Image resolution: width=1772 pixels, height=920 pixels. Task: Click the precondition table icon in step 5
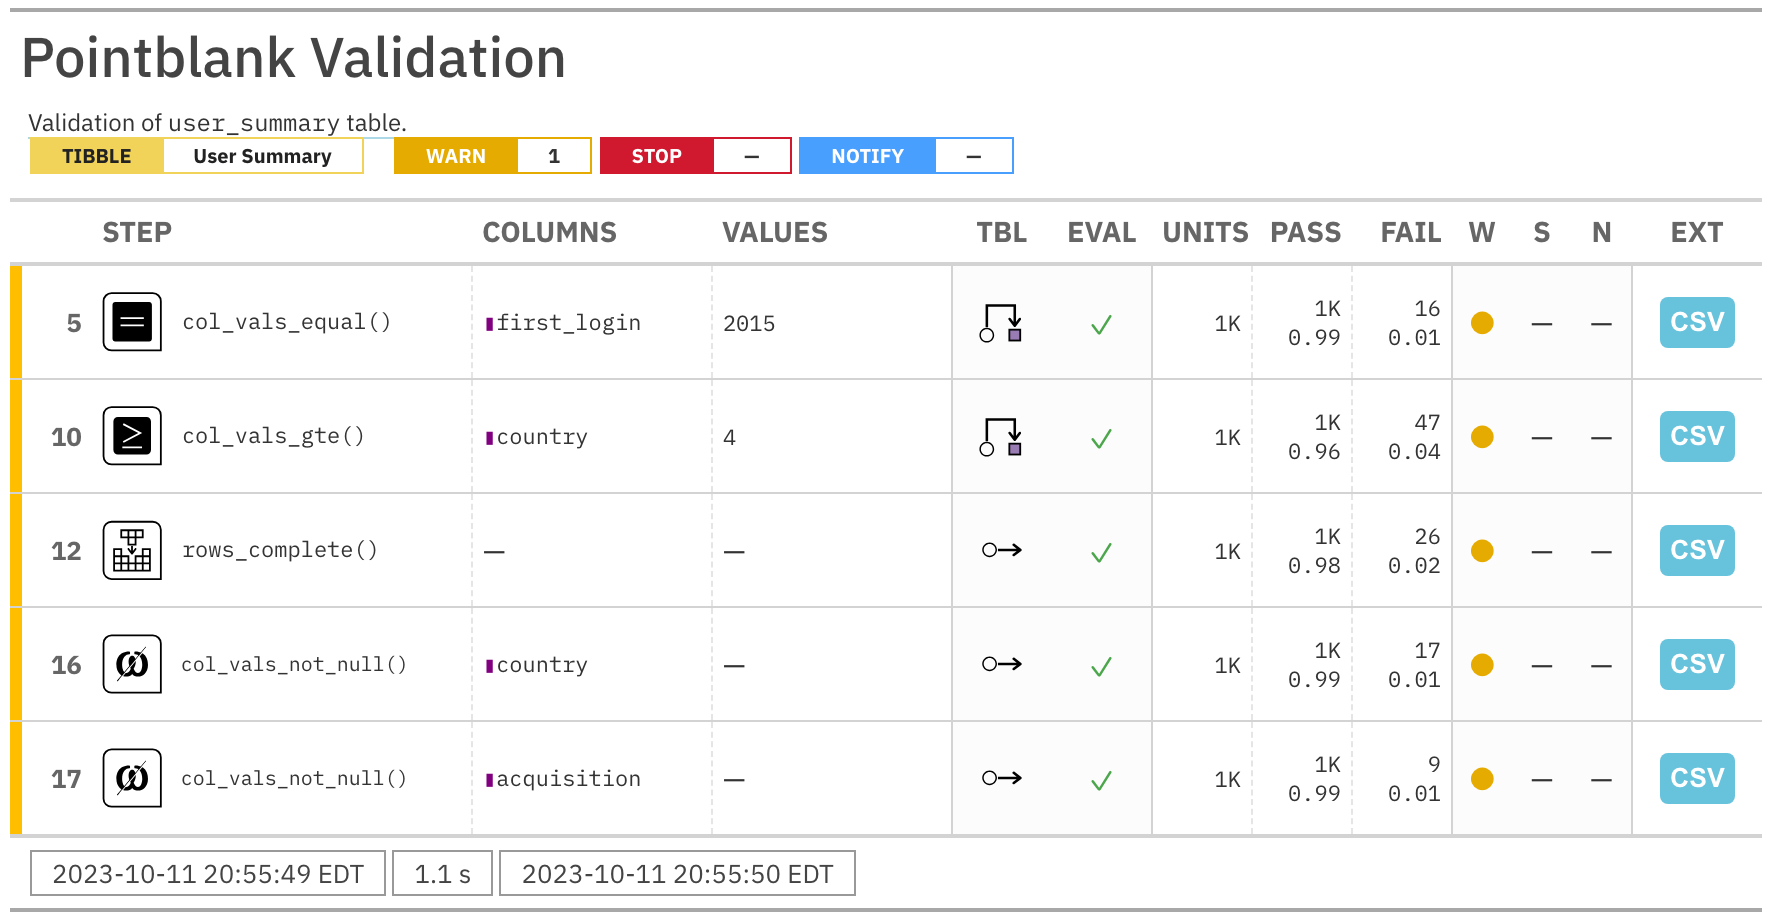(x=1001, y=323)
